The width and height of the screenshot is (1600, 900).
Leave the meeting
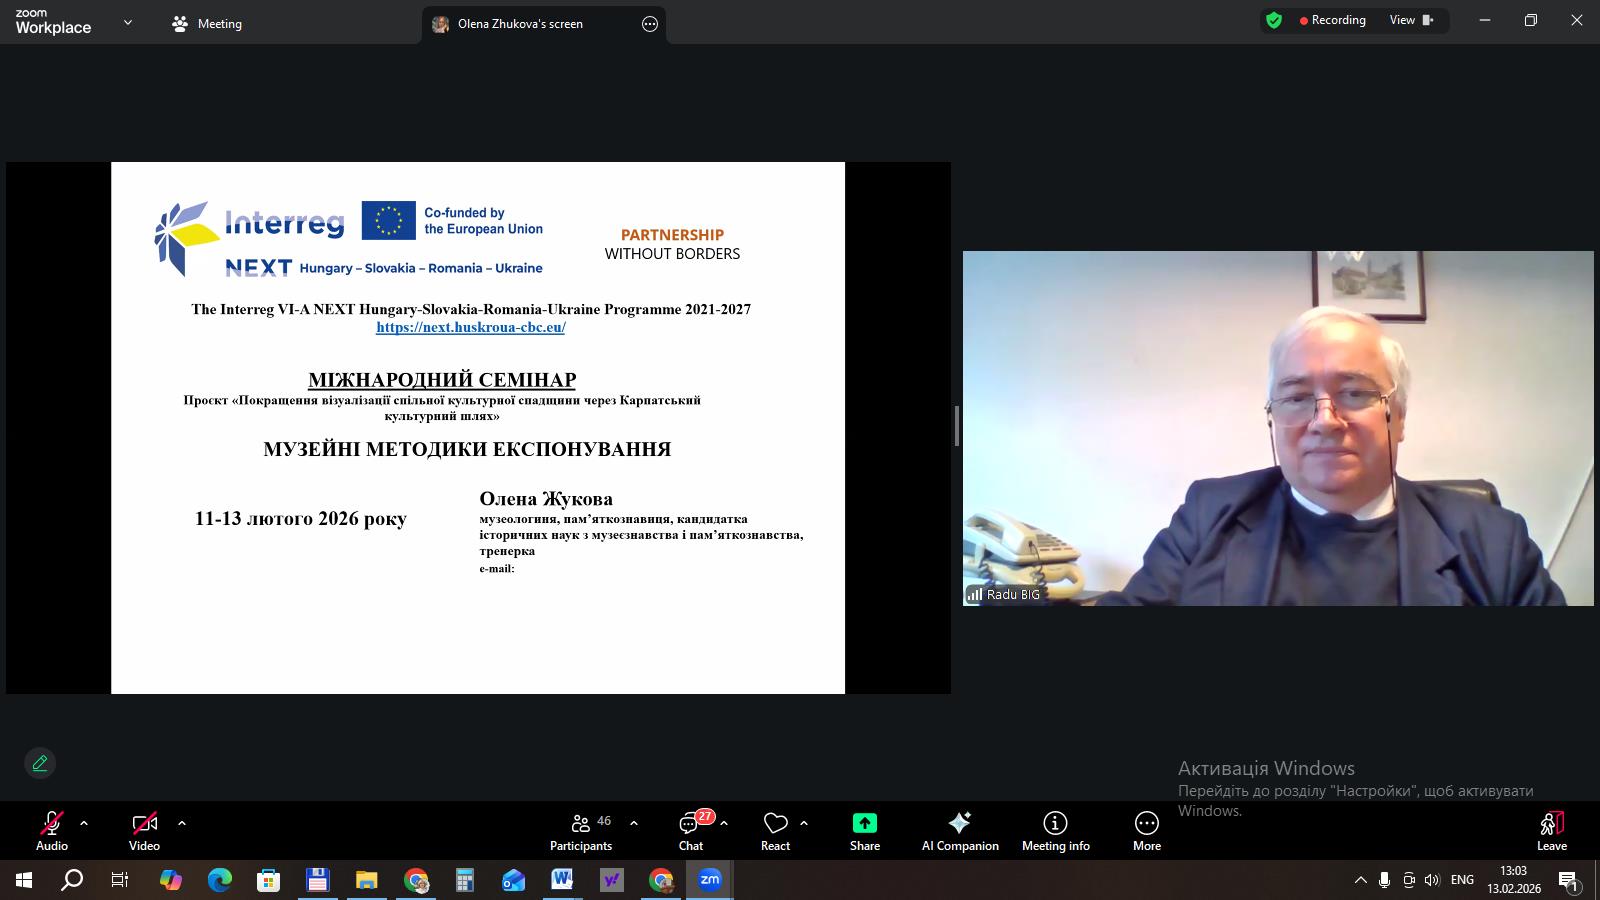click(x=1551, y=829)
